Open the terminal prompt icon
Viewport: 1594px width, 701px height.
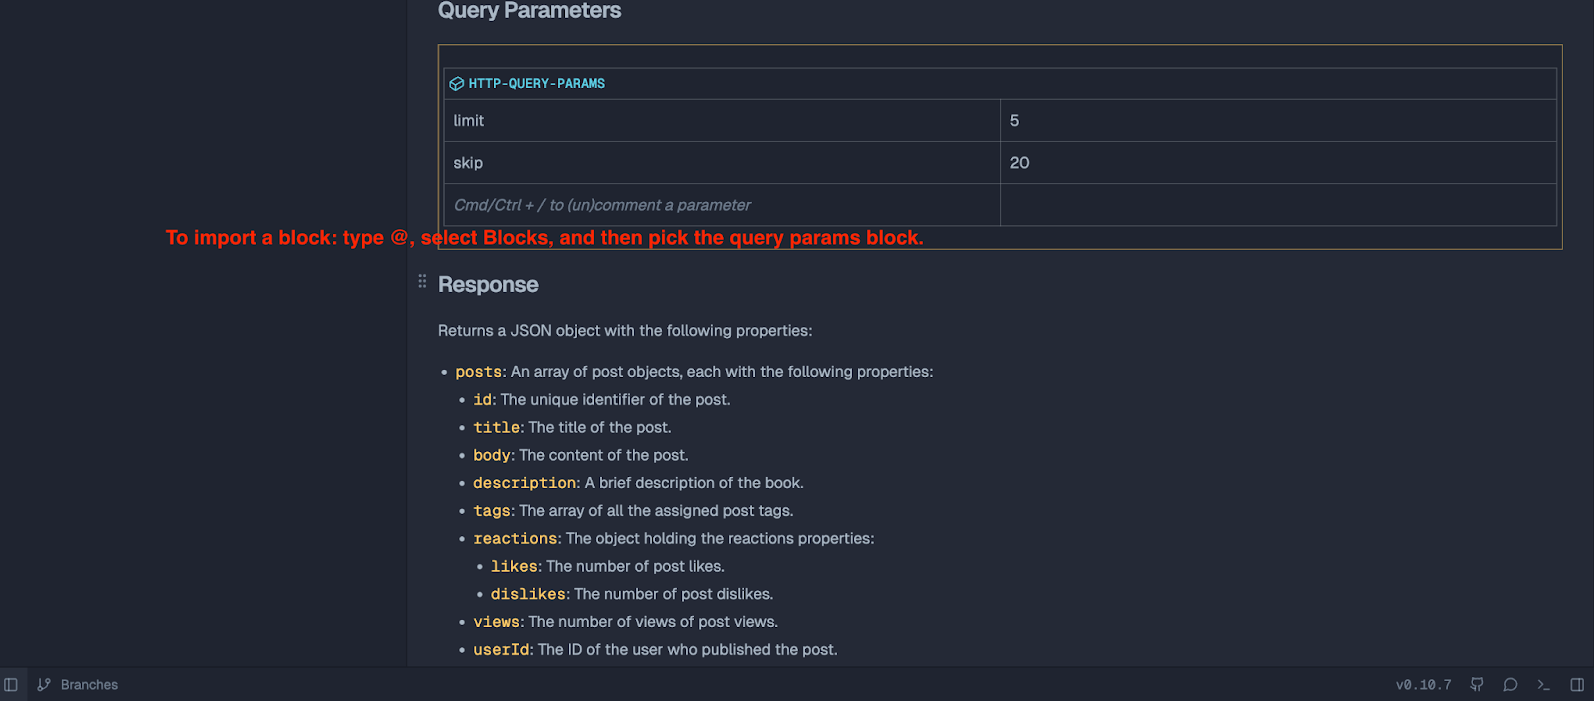(1543, 685)
